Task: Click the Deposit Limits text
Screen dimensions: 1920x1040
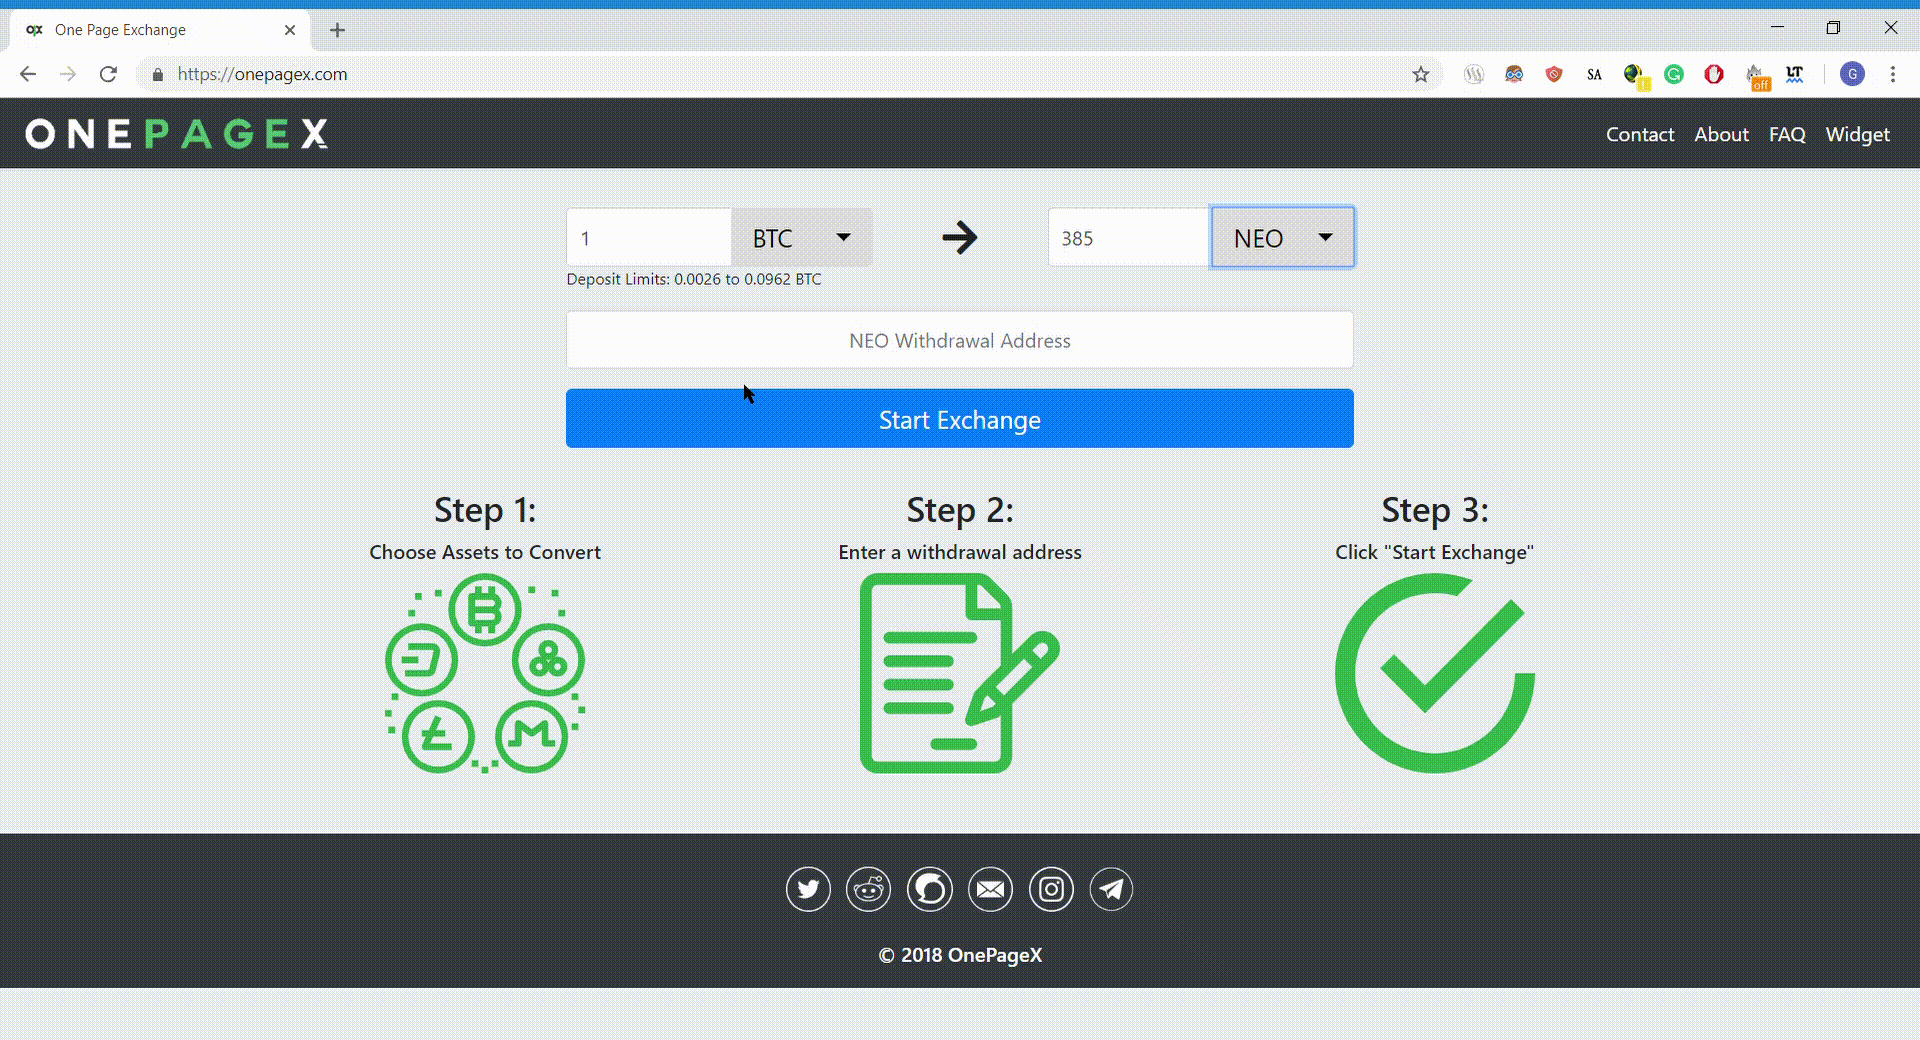Action: 694,279
